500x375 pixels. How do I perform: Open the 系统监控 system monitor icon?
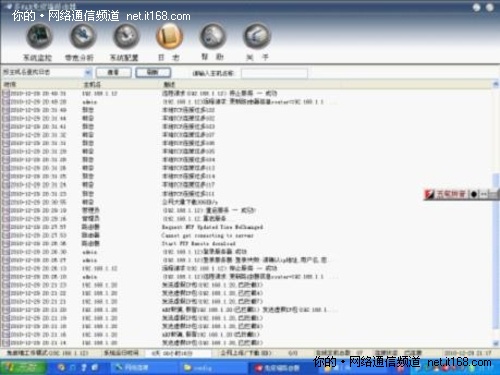tap(39, 36)
